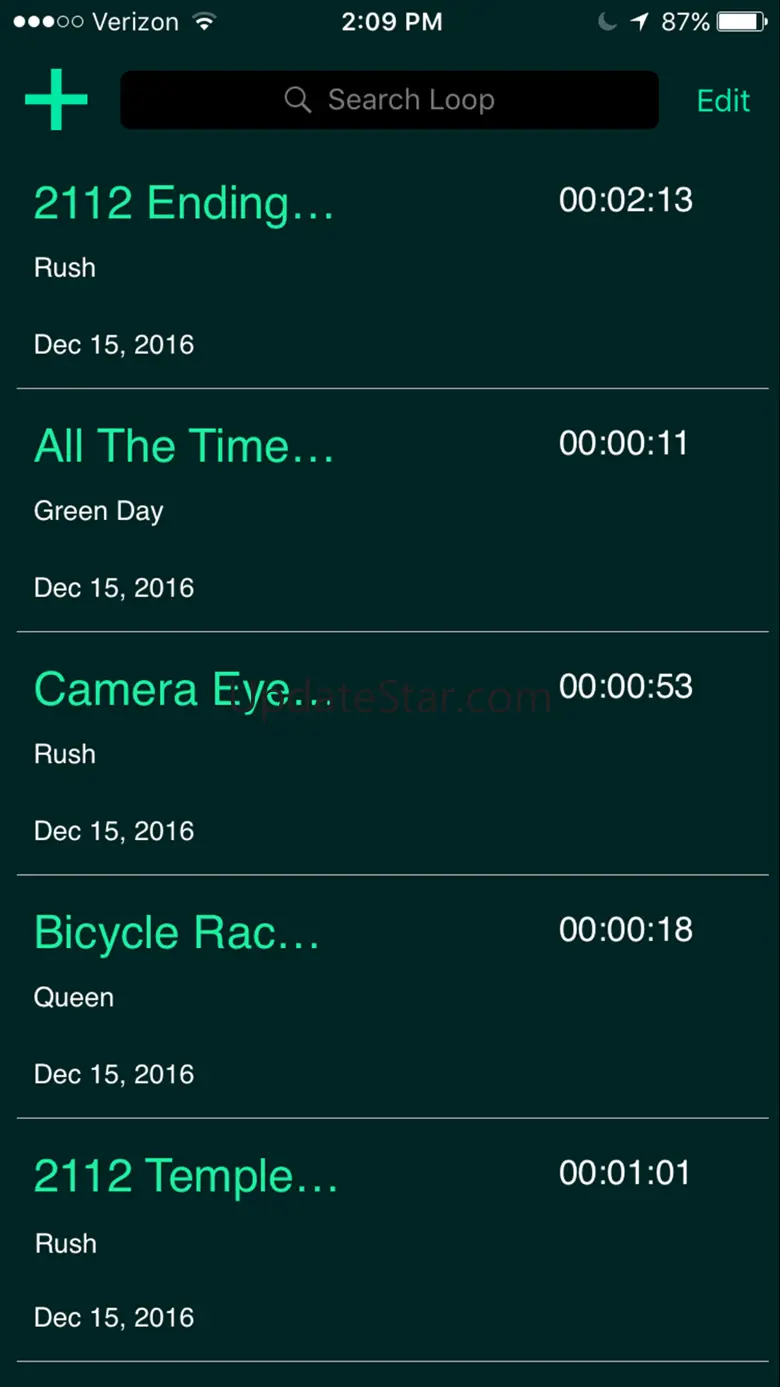Tap the 00:00:53 duration of Camera Eye
Image resolution: width=780 pixels, height=1387 pixels.
coord(626,686)
